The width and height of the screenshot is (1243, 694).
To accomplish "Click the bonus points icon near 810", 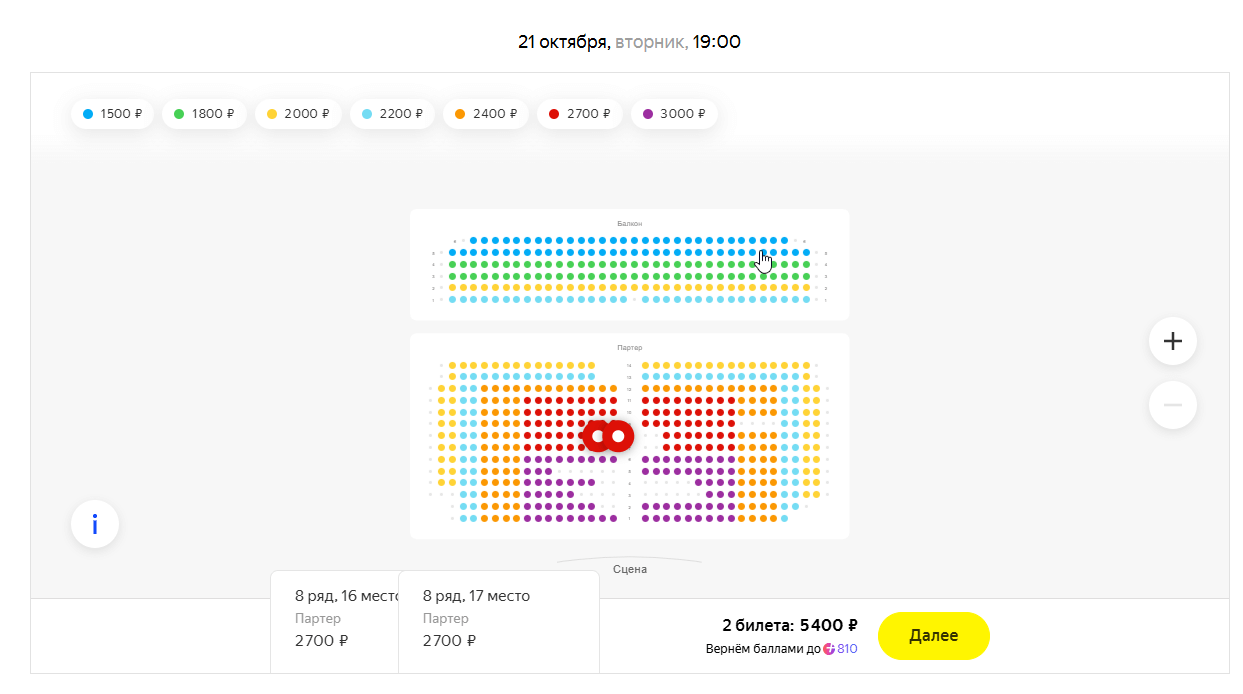I will 829,649.
